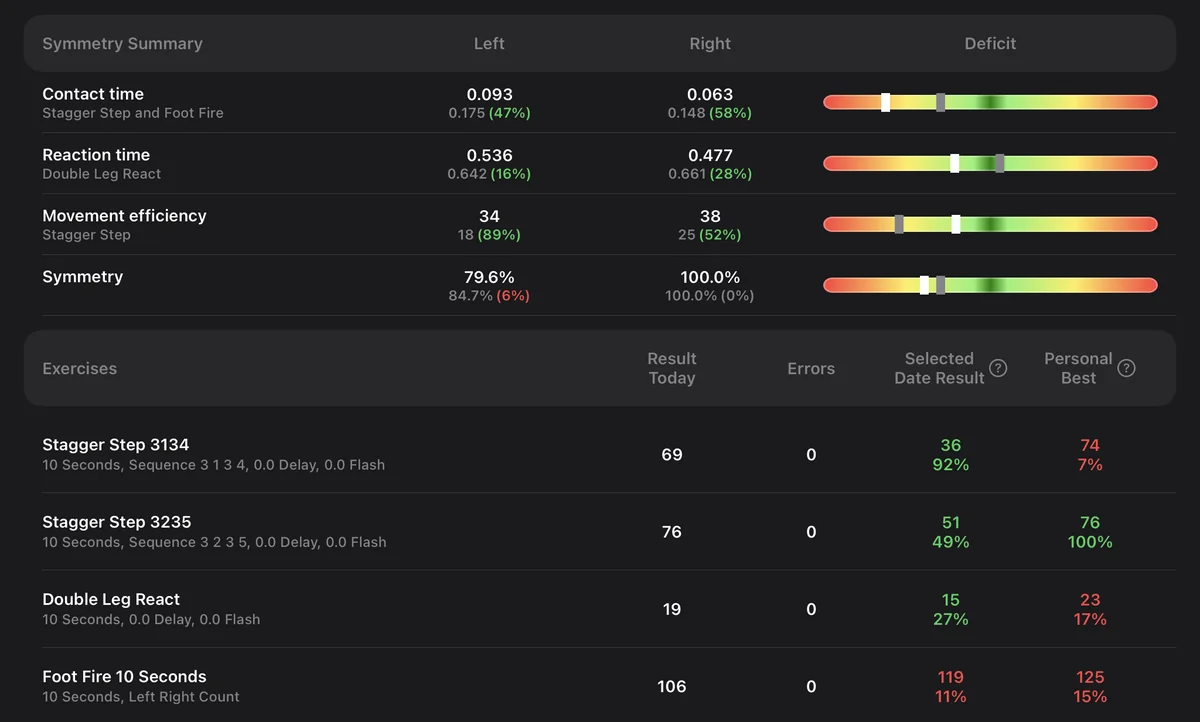The image size is (1200, 722).
Task: Click selected date result 51 49%
Action: pos(950,532)
